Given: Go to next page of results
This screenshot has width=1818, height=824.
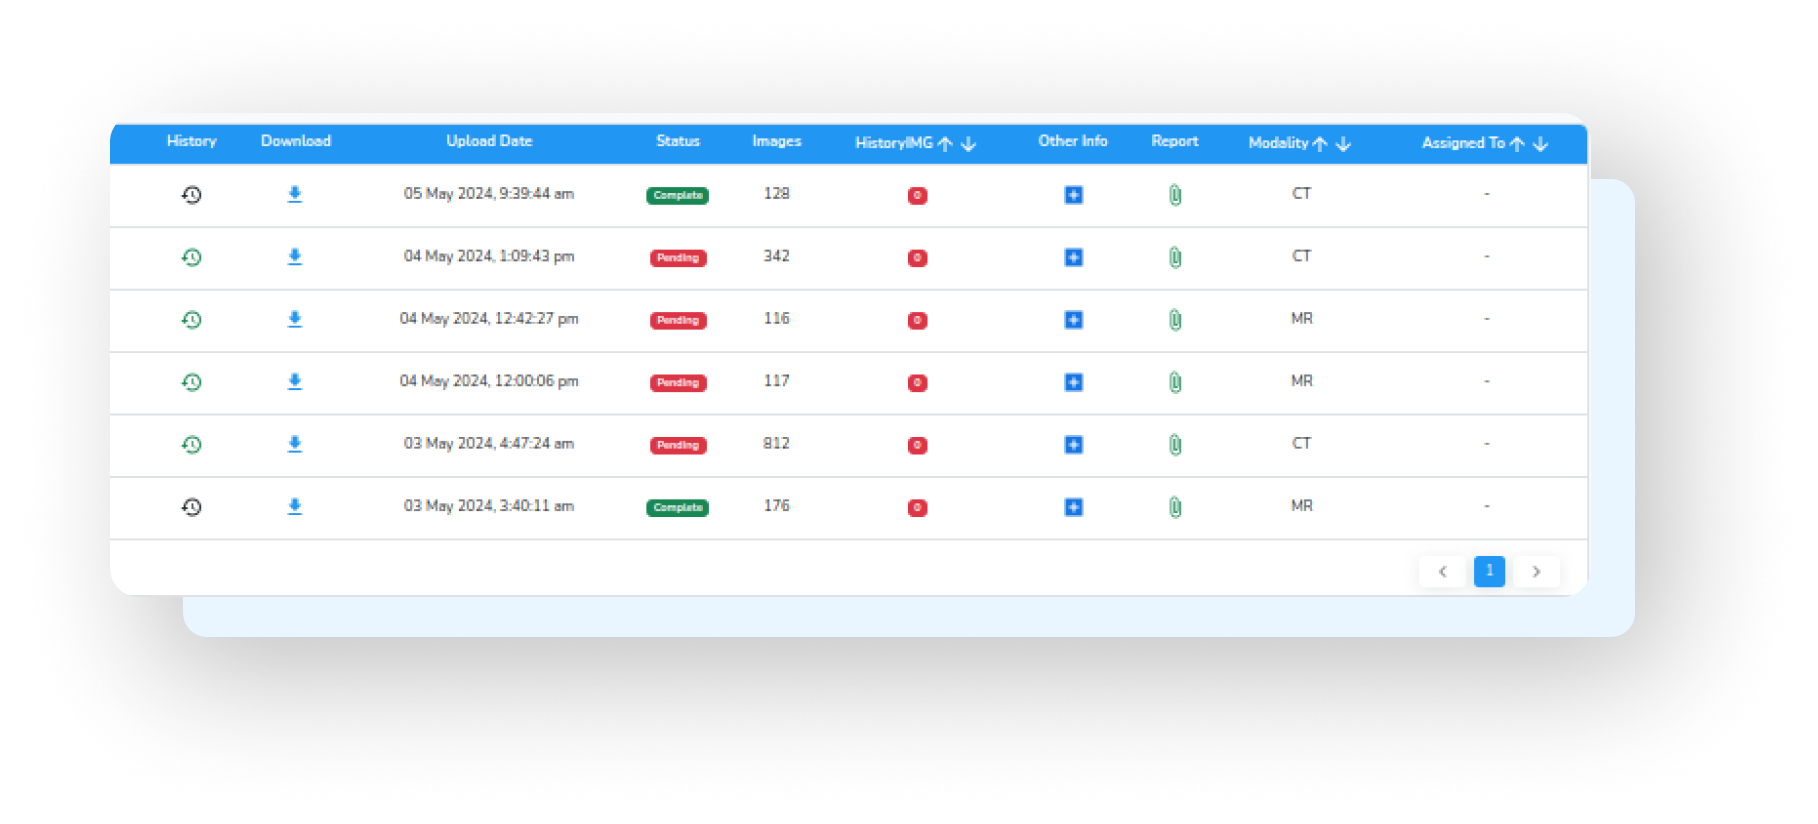Looking at the screenshot, I should click(1536, 571).
